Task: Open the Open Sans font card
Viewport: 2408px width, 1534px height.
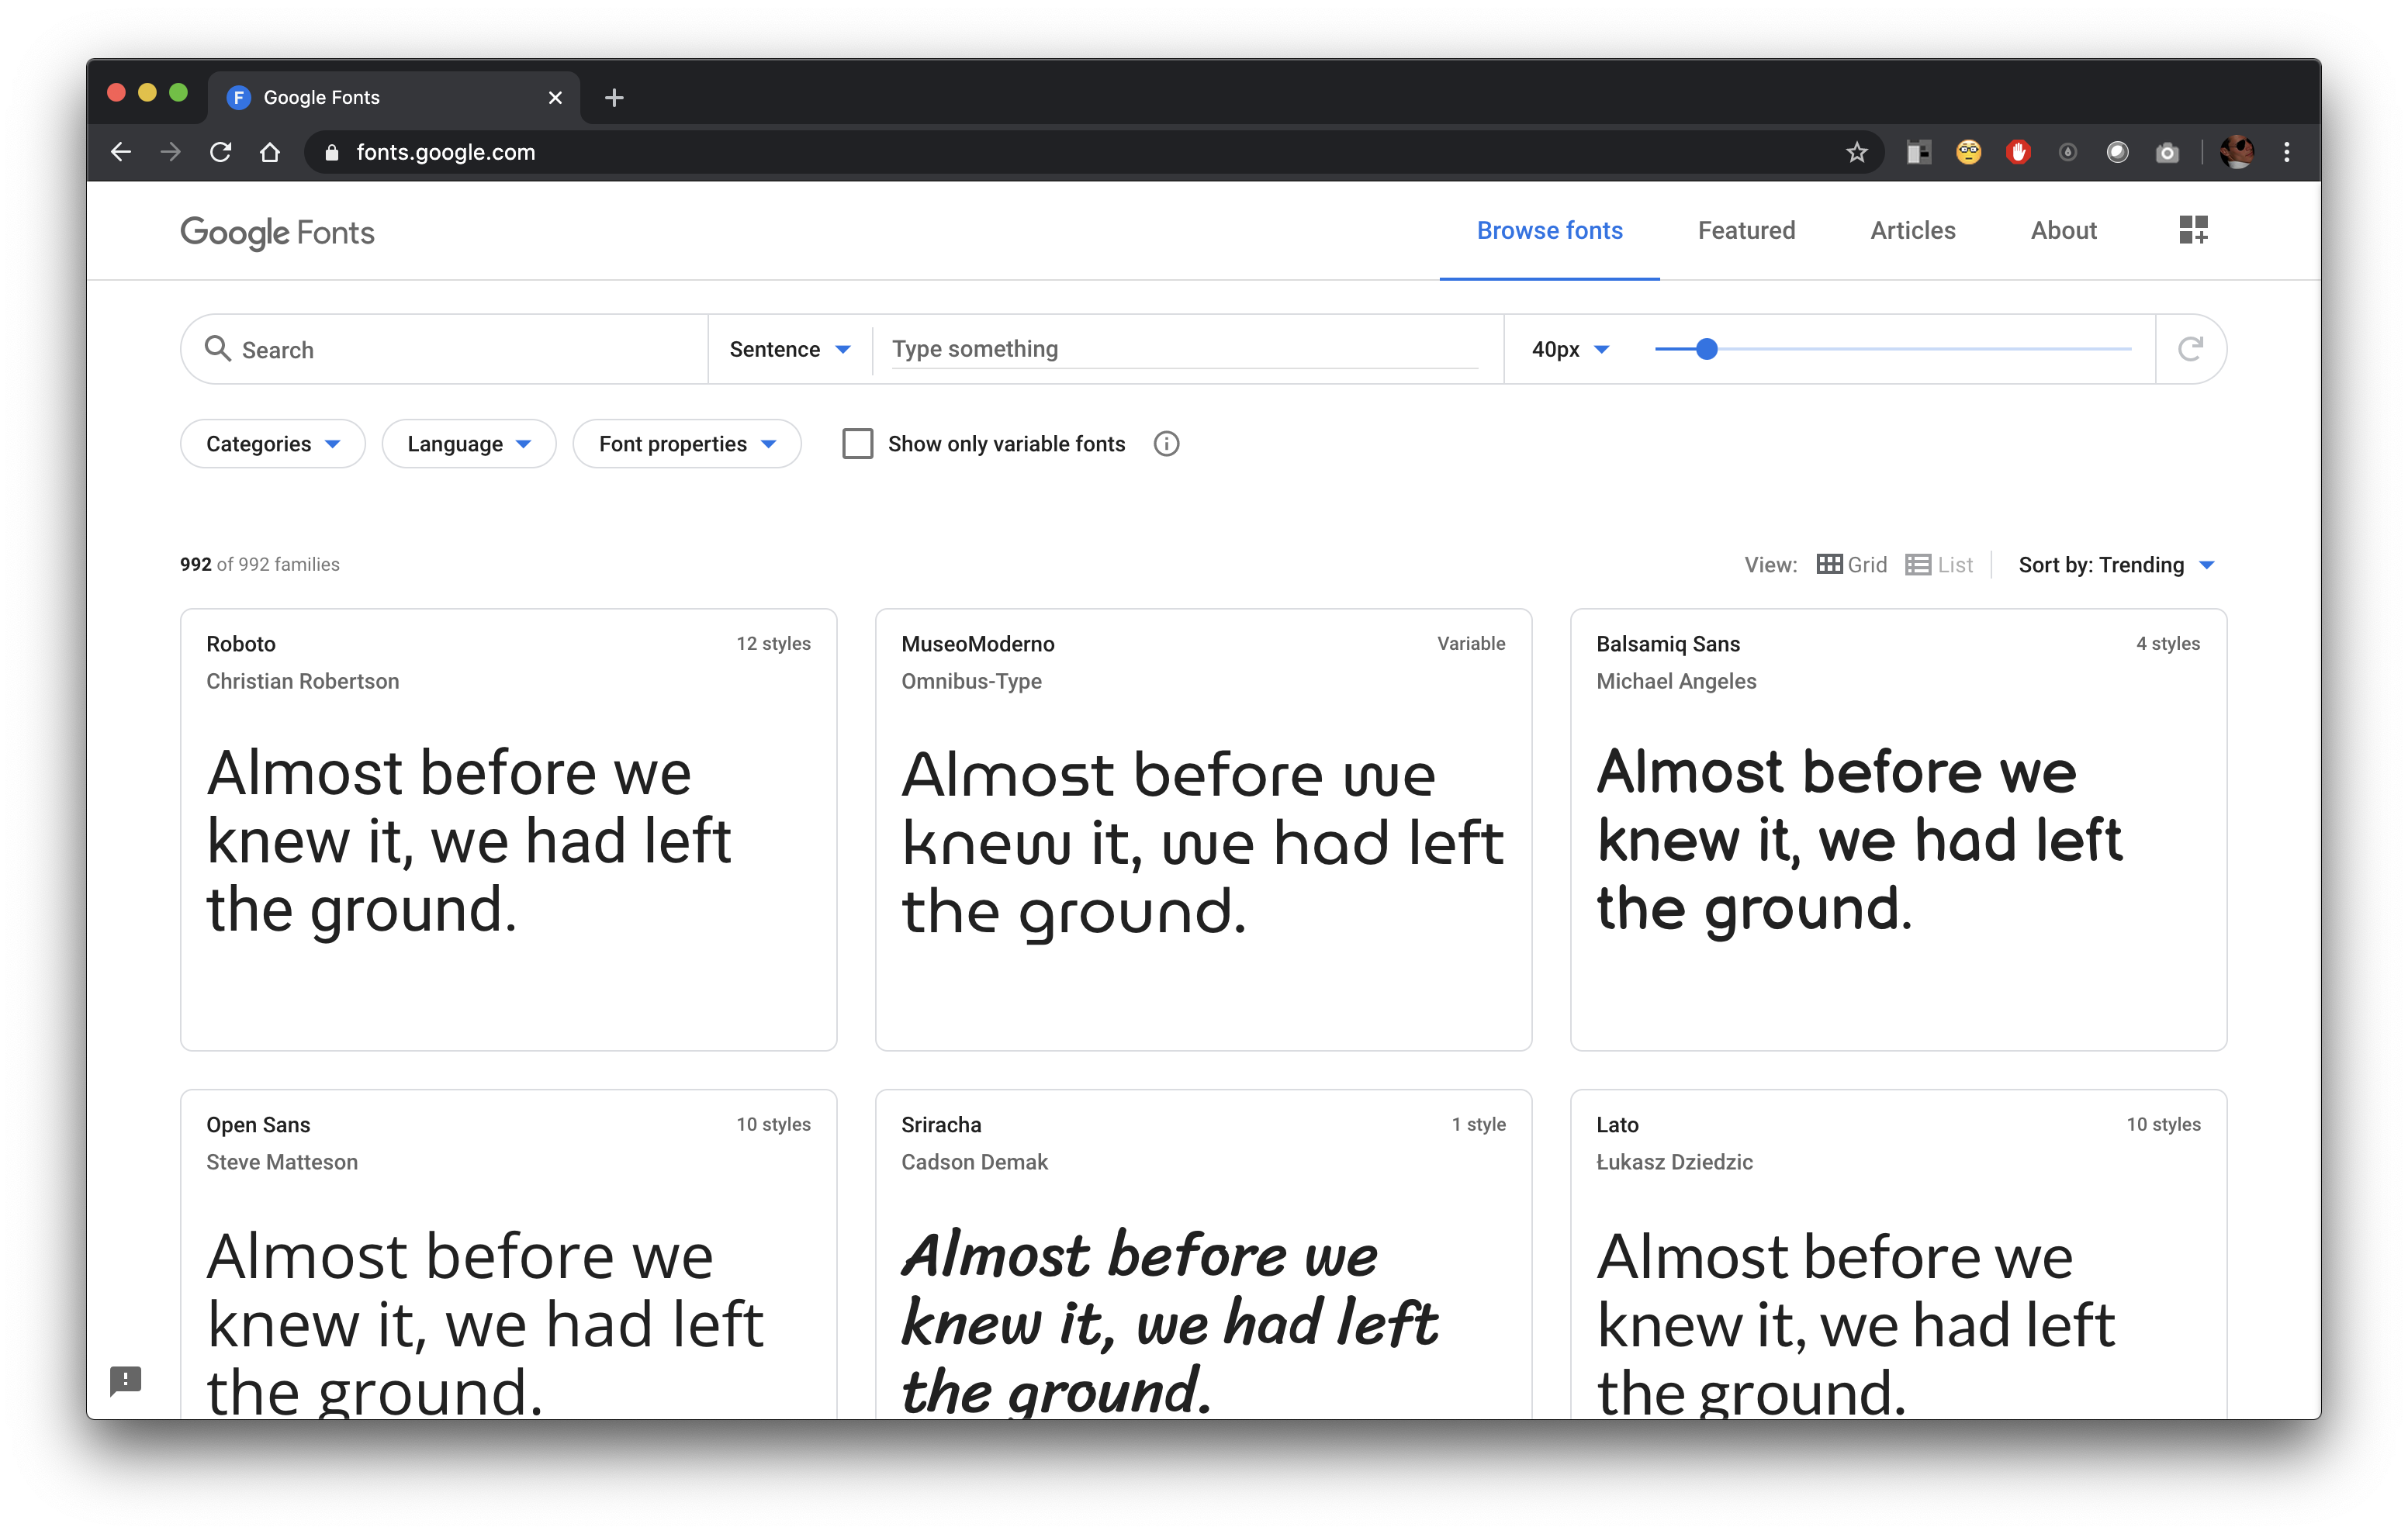Action: click(x=508, y=1254)
